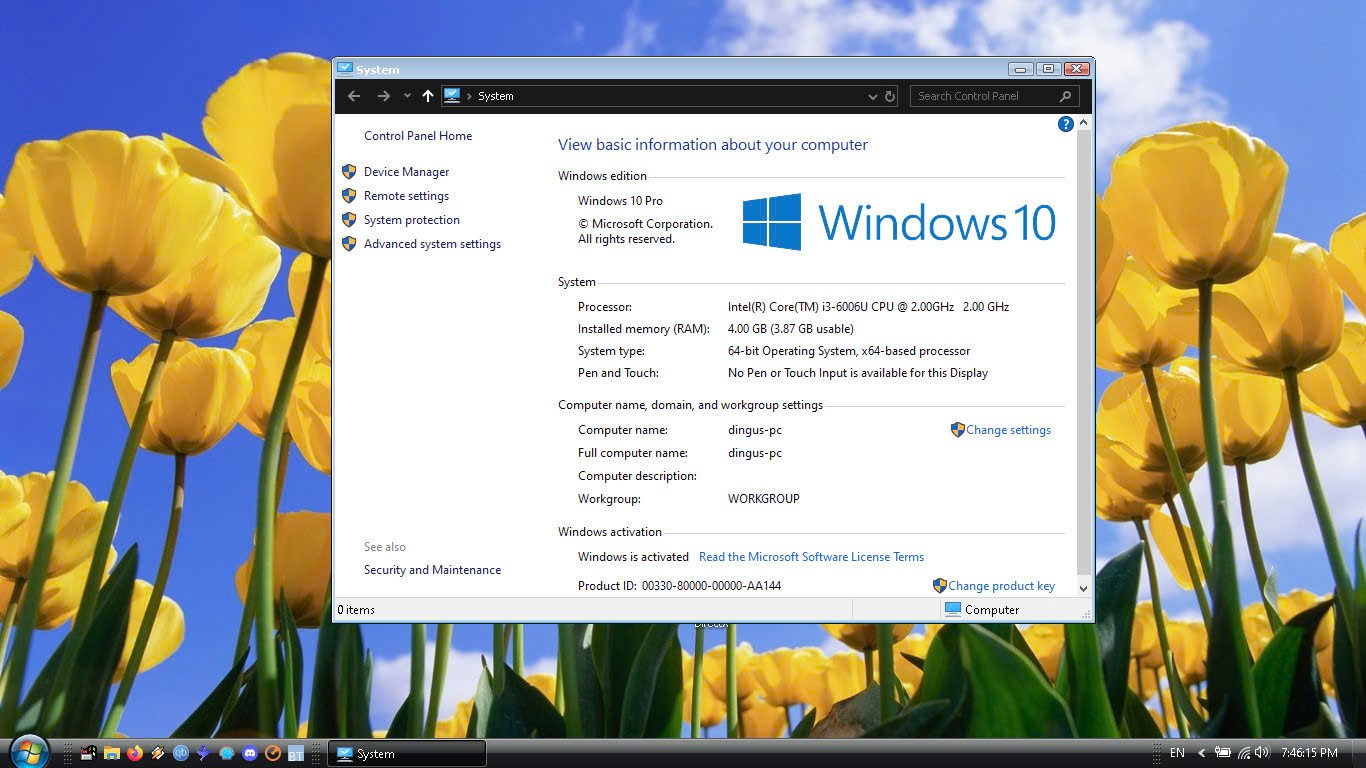Open the BT app icon in the taskbar
This screenshot has height=768, width=1366.
point(296,753)
